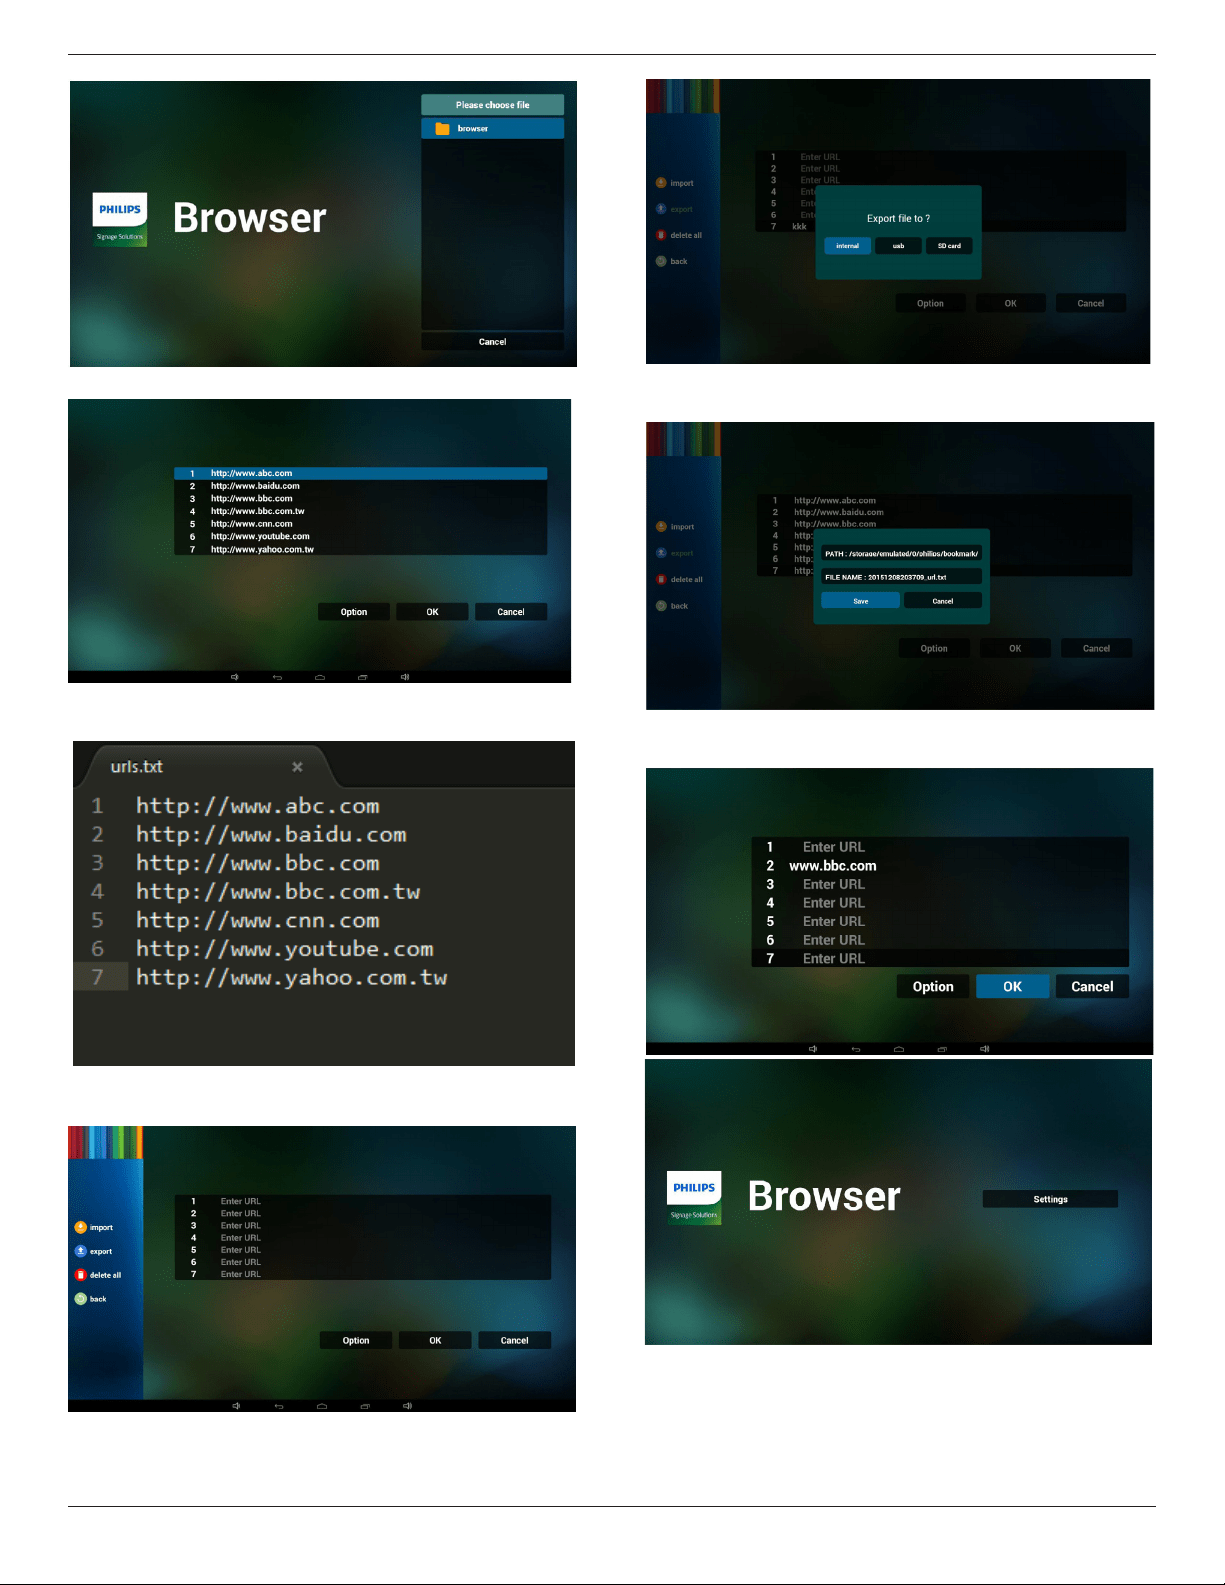Click Option under the highlighted http://www.abc.com list
The width and height of the screenshot is (1225, 1585).
tap(354, 612)
